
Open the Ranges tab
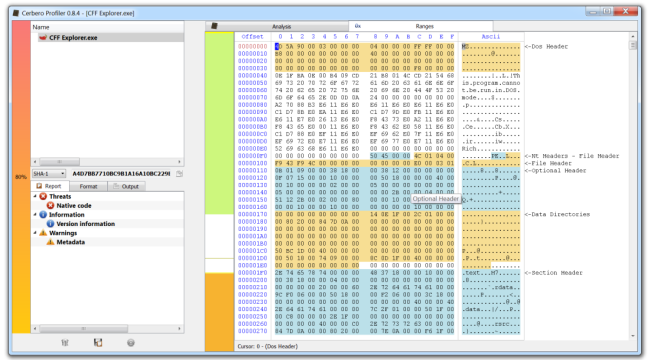point(421,26)
